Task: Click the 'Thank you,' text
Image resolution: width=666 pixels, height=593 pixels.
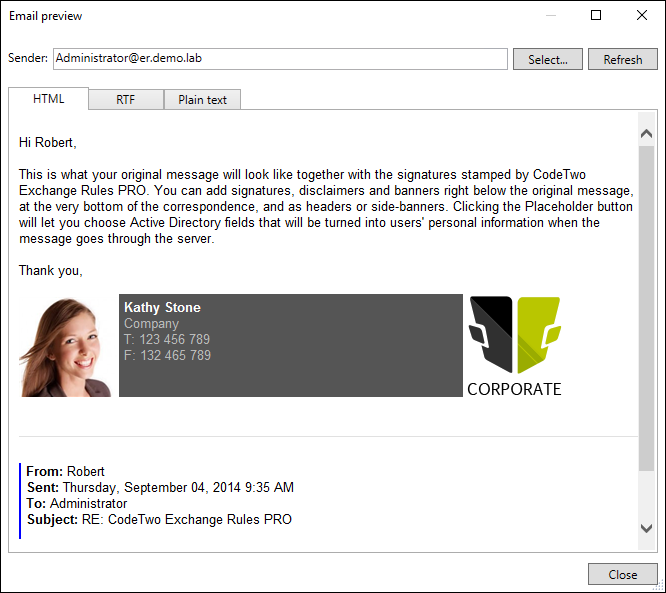Action: pos(51,270)
